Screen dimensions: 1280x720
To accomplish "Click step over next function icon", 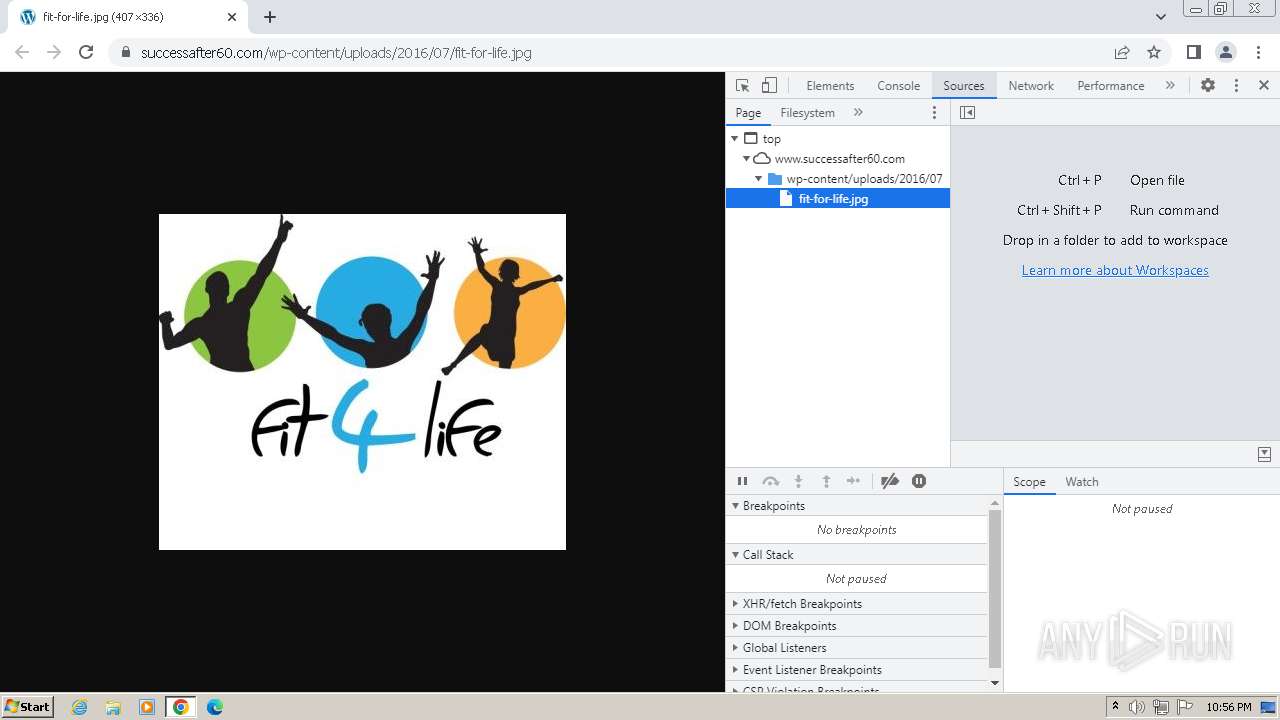I will pos(770,481).
